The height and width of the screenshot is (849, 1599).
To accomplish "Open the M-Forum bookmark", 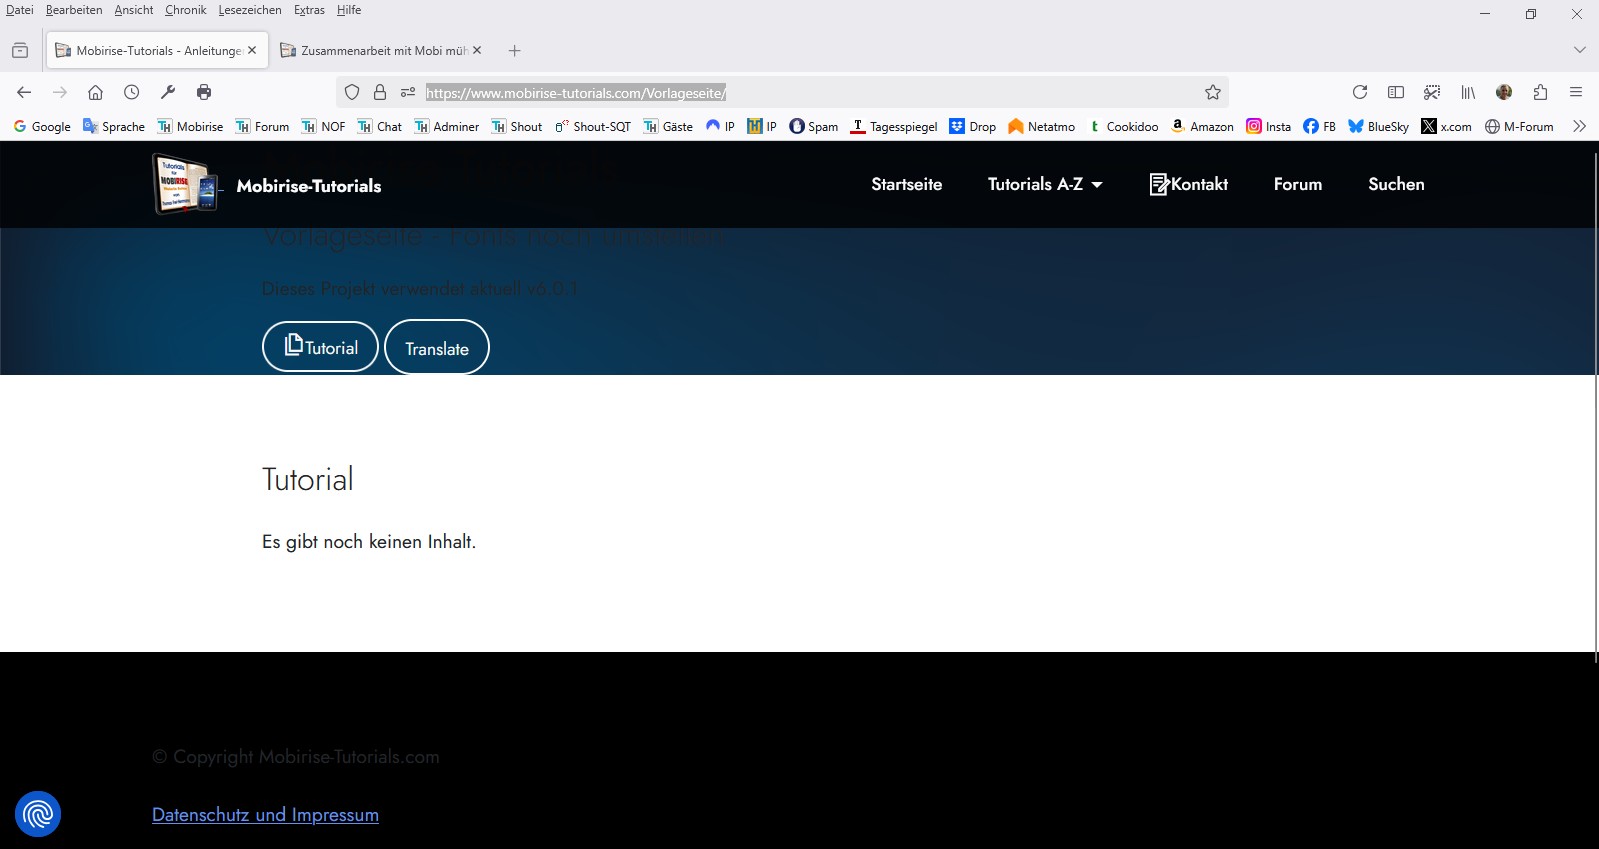I will pyautogui.click(x=1519, y=126).
